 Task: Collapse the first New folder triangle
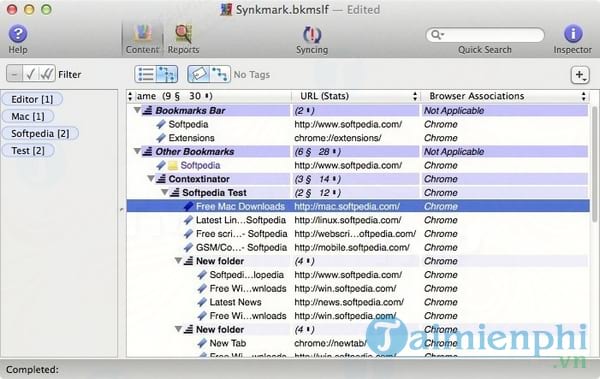coord(178,261)
